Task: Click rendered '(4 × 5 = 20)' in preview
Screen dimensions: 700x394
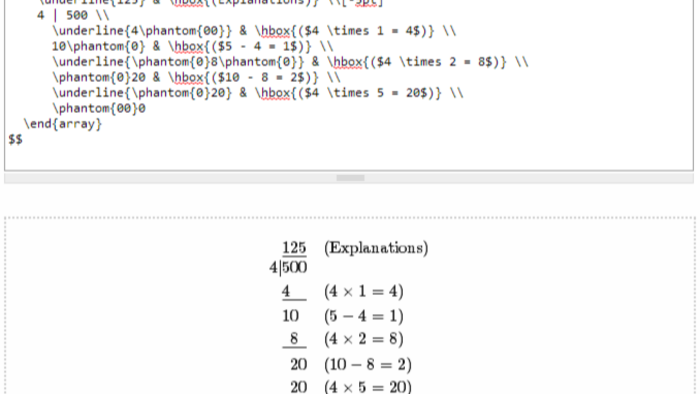Action: 368,386
